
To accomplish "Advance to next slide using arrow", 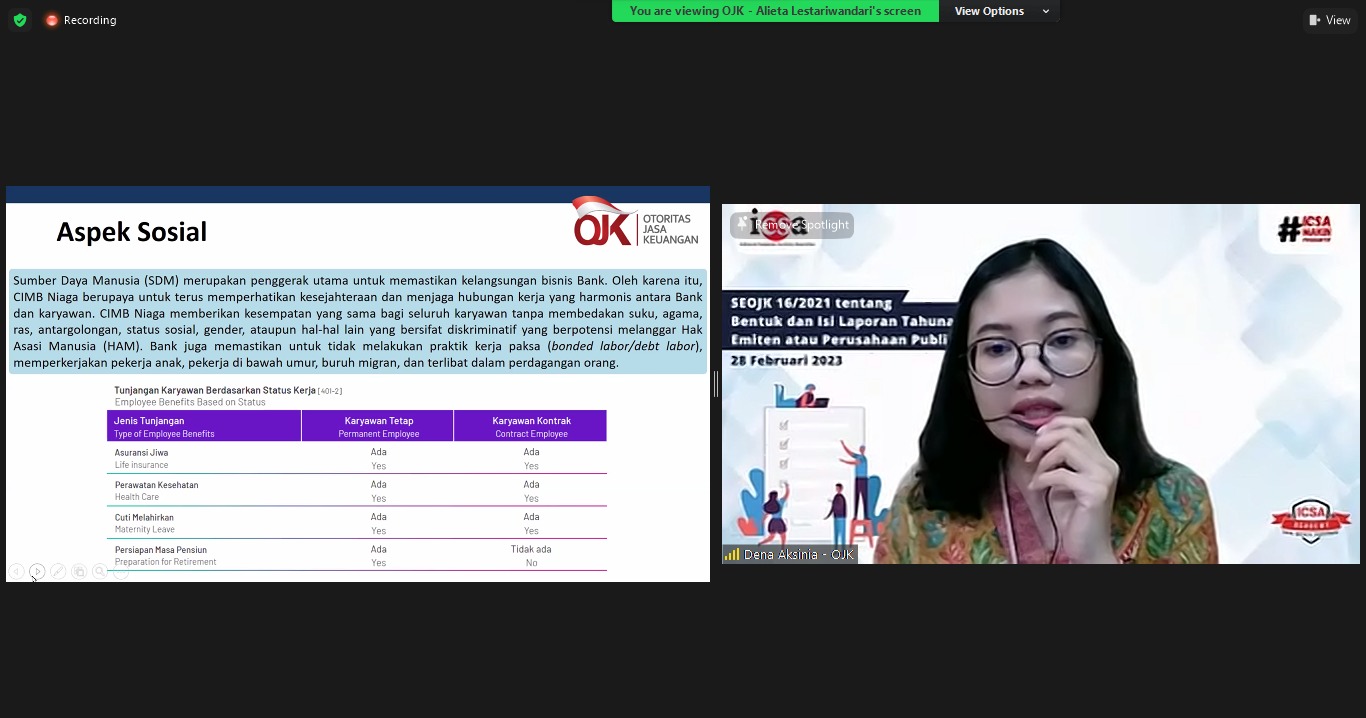I will click(x=37, y=571).
